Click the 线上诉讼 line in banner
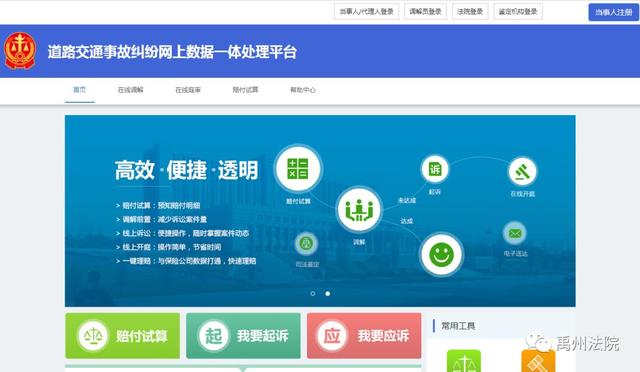Viewport: 640px width, 372px height. [182, 233]
